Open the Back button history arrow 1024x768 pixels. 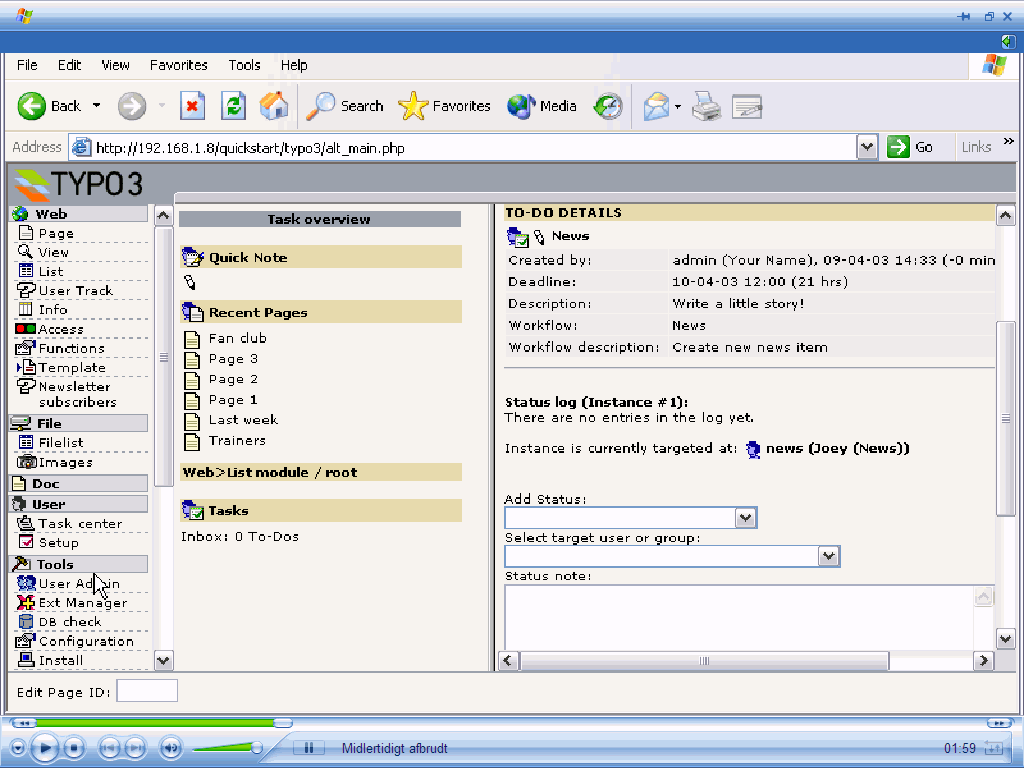coord(97,105)
